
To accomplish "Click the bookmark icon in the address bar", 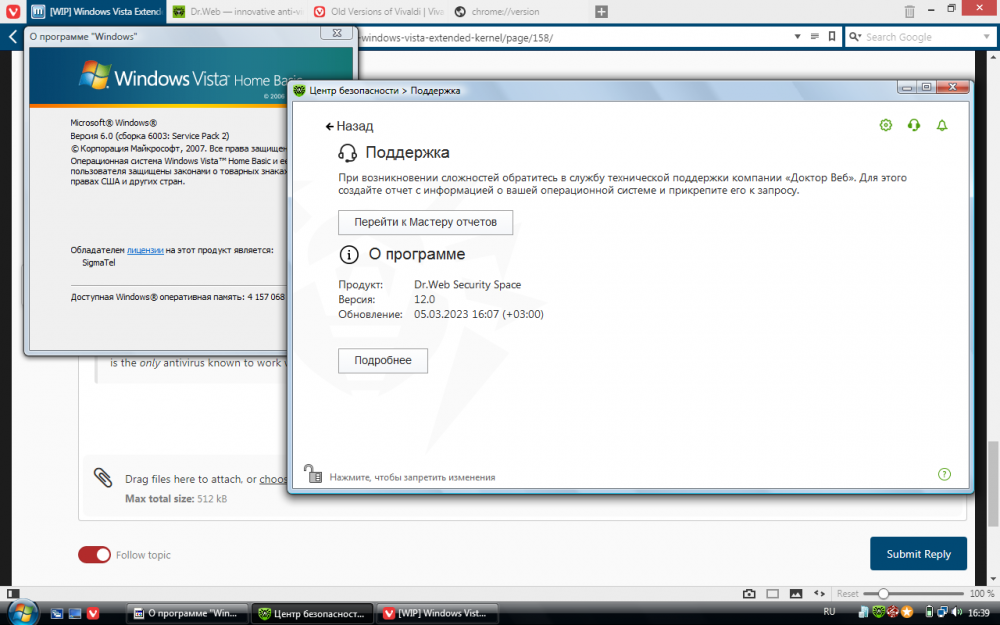I will [831, 37].
